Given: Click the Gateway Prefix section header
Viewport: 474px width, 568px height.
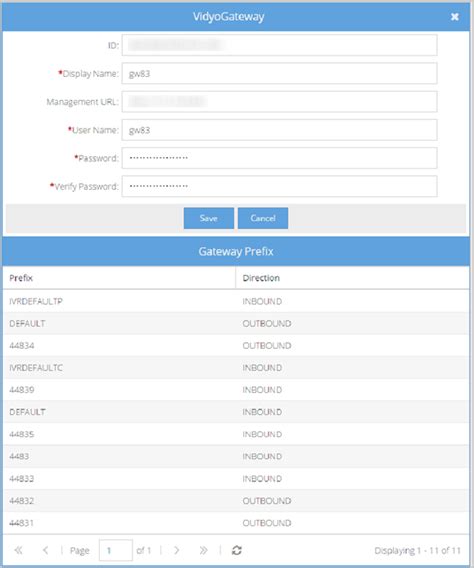Looking at the screenshot, I should pyautogui.click(x=236, y=251).
